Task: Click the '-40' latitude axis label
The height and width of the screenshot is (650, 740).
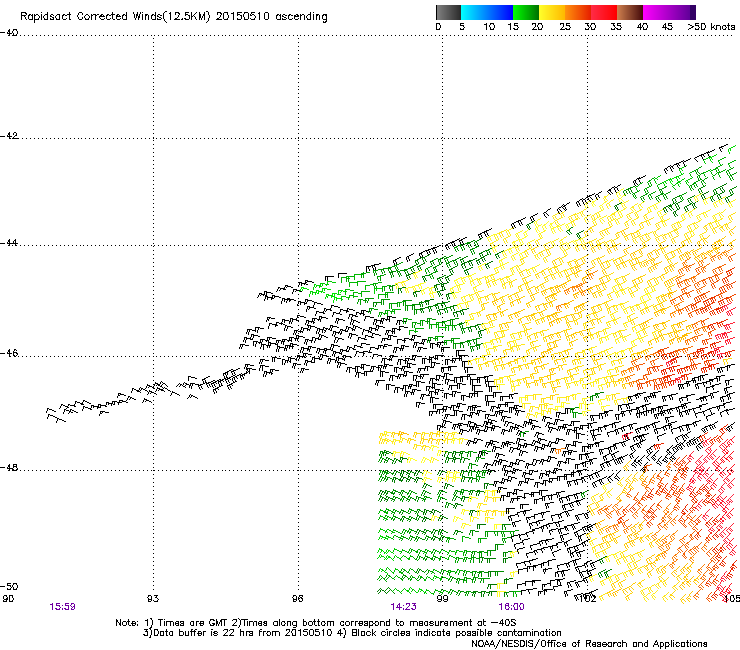Action: 9,33
